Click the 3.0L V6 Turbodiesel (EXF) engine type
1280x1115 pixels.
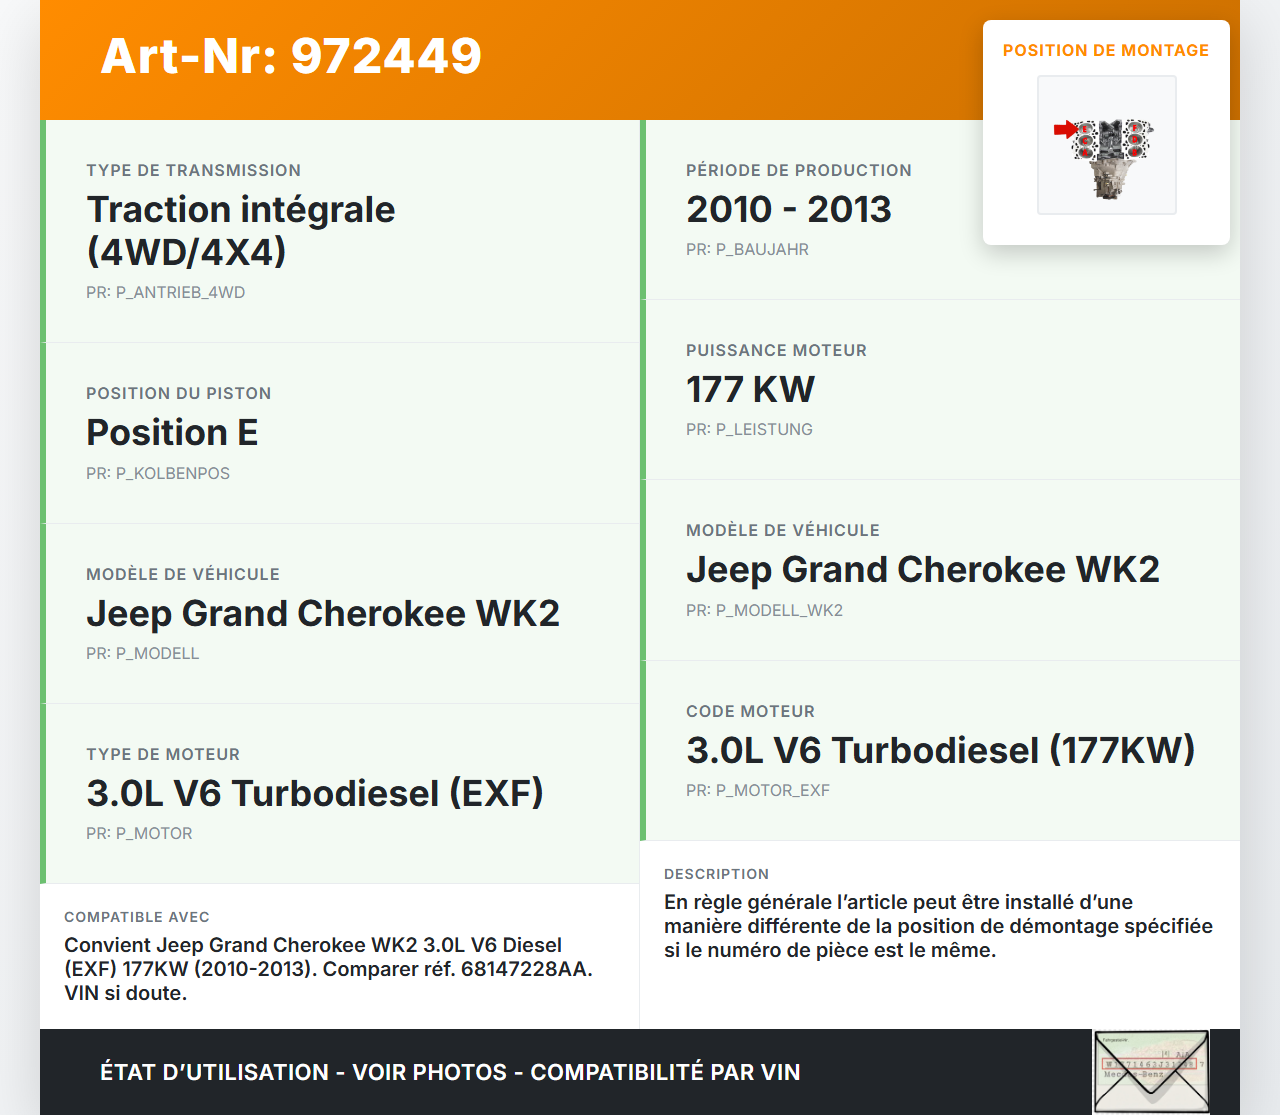click(315, 793)
